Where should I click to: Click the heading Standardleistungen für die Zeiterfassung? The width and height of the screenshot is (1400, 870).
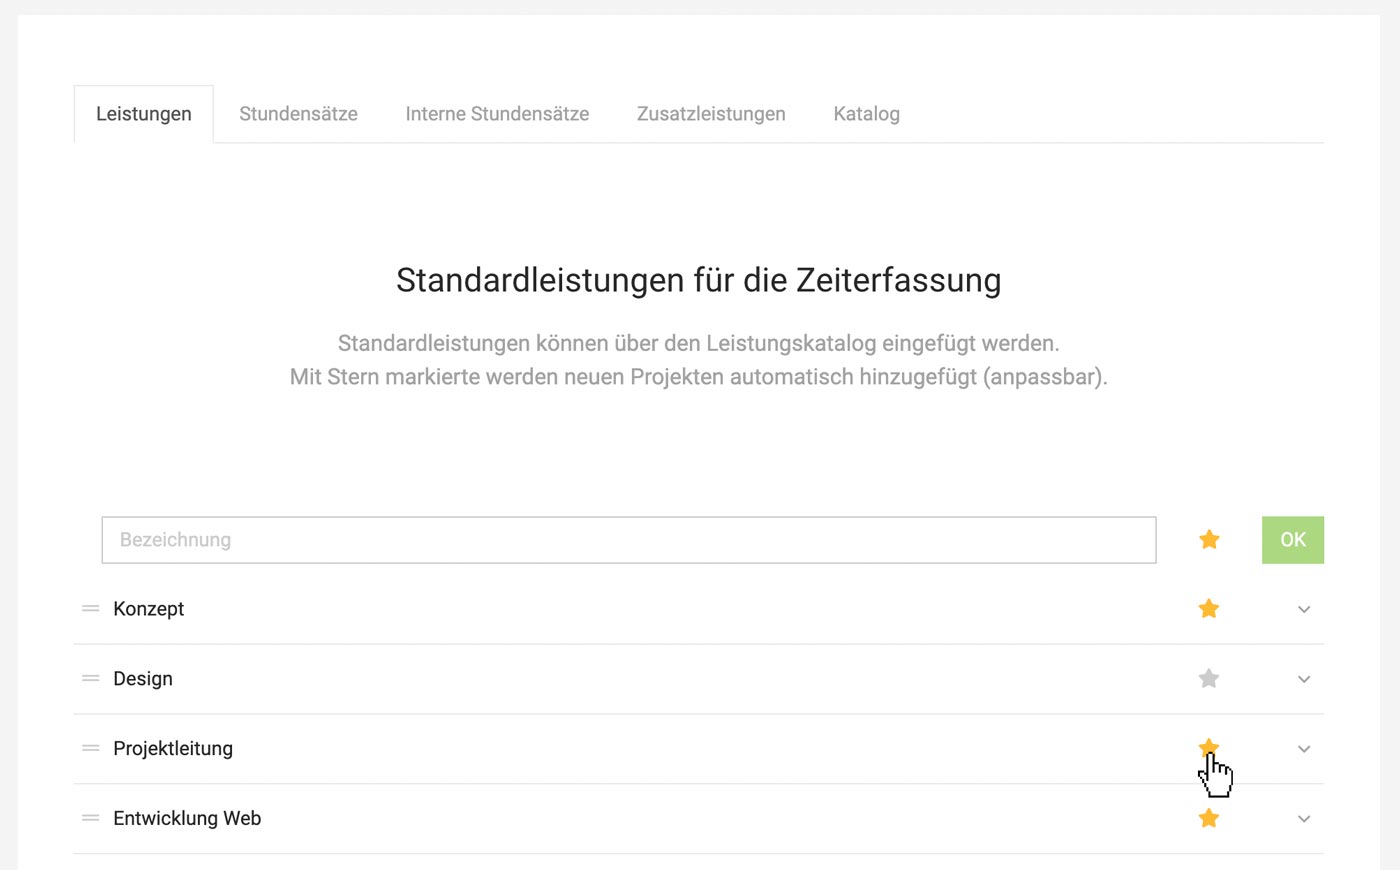699,280
